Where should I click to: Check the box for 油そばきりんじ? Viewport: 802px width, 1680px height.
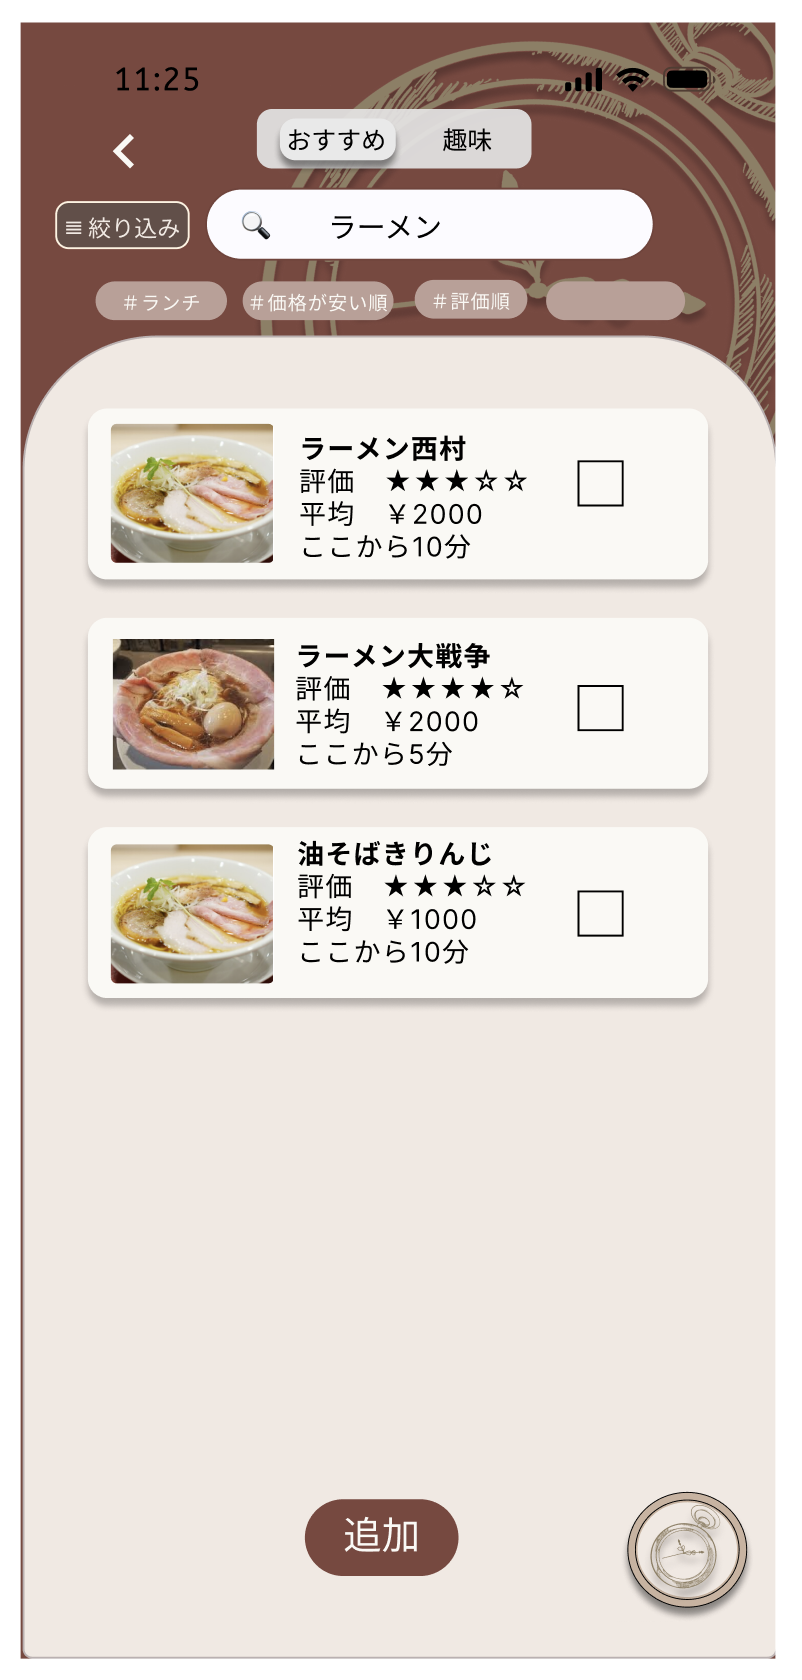[x=600, y=913]
